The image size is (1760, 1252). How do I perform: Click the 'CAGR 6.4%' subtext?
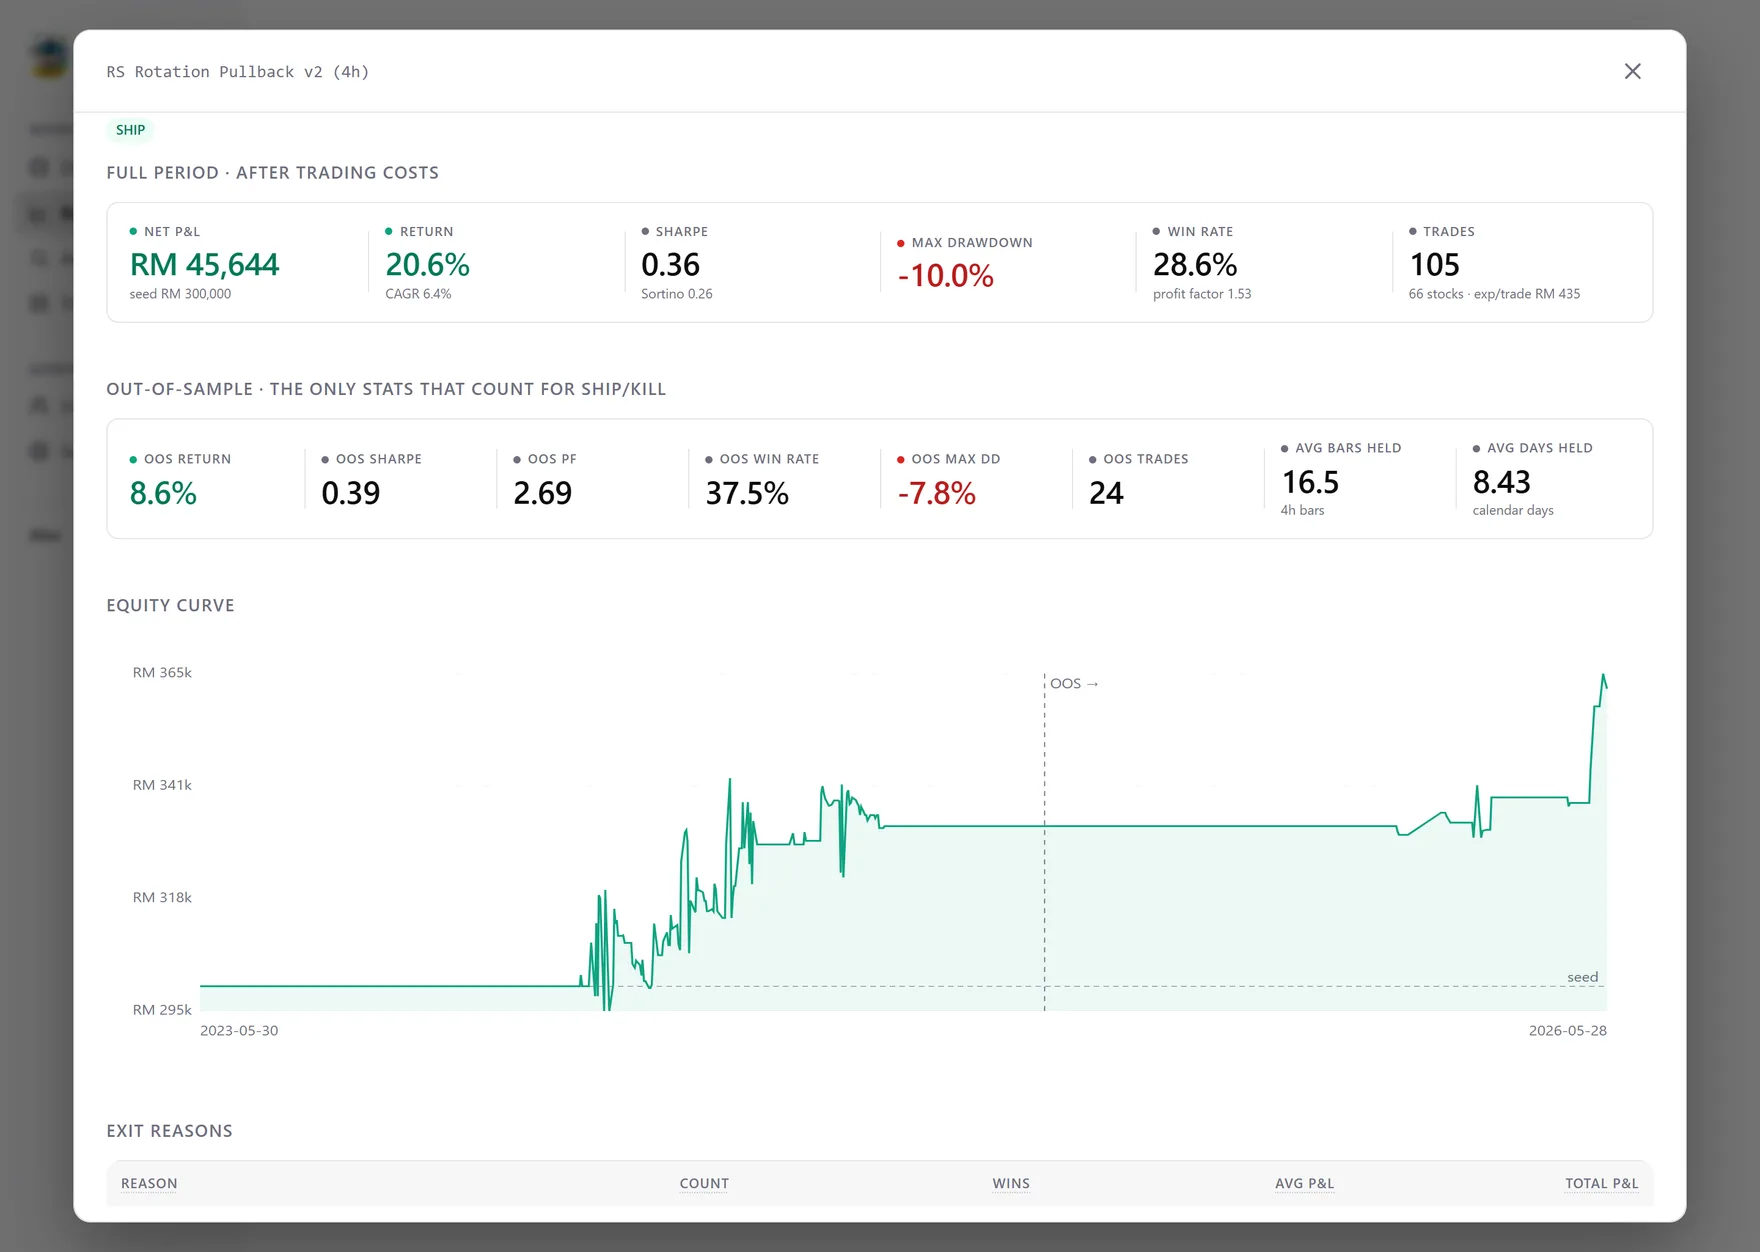[x=418, y=294]
